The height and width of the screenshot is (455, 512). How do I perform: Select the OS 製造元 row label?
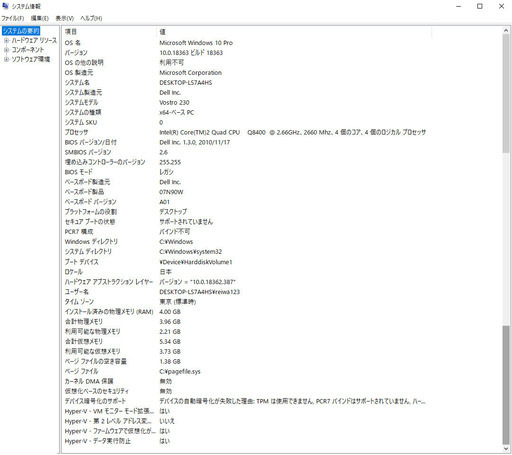tap(79, 73)
